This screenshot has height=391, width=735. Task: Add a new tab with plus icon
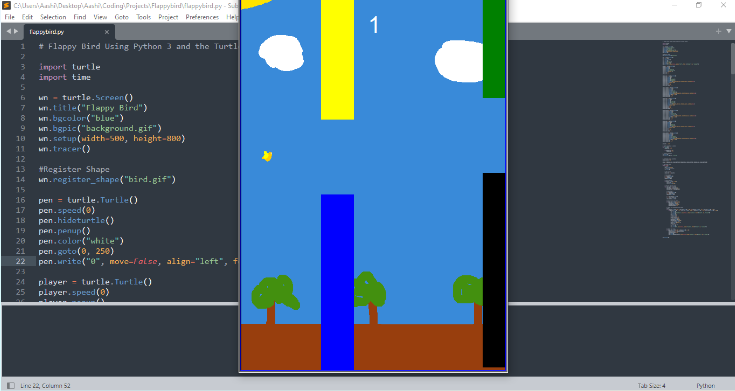tap(718, 31)
